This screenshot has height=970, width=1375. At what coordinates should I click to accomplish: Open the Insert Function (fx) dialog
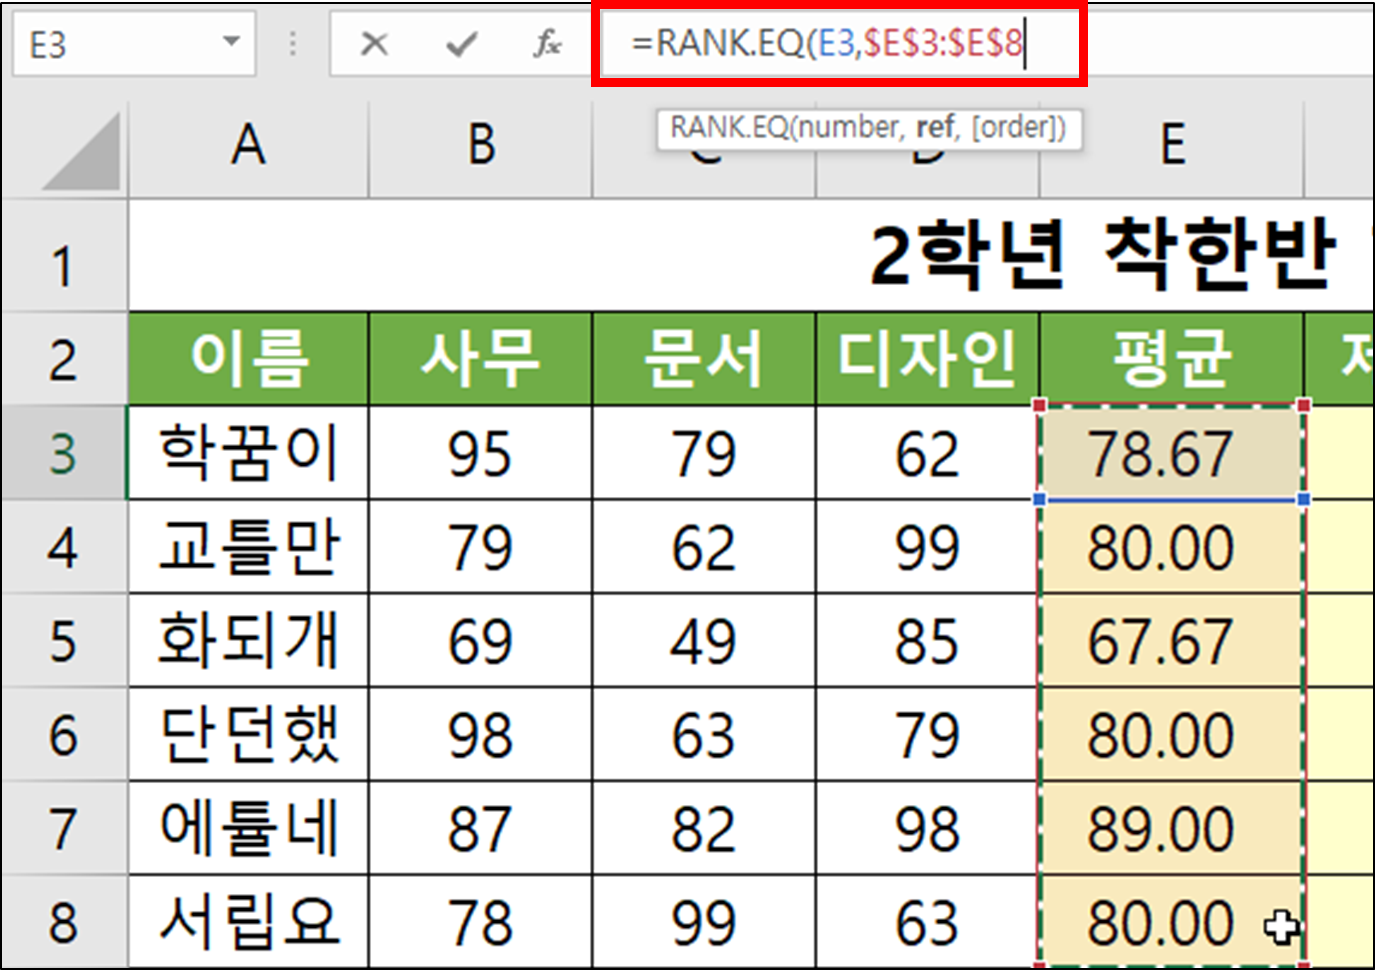(x=546, y=44)
